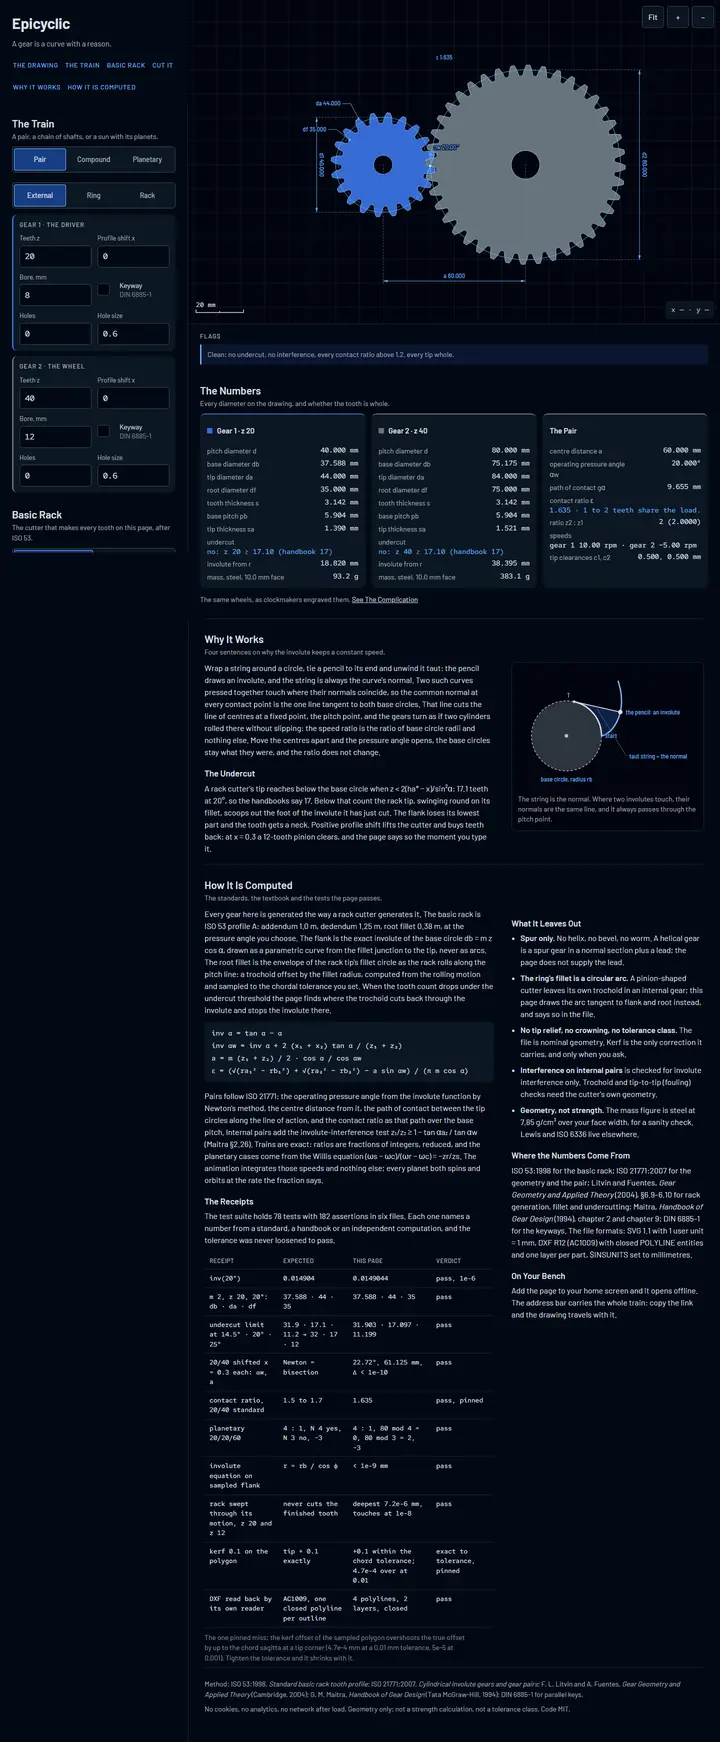The height and width of the screenshot is (1742, 720).
Task: Edit Gear 1 Teeth z field
Action: click(55, 256)
